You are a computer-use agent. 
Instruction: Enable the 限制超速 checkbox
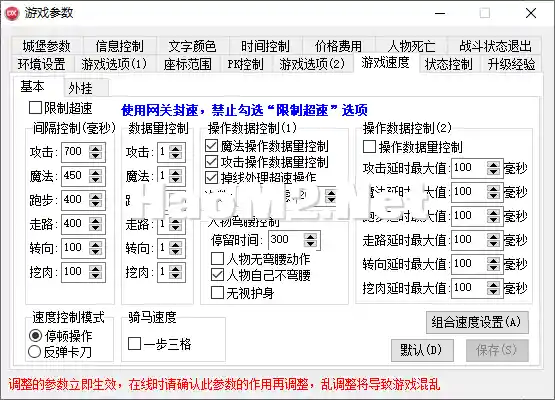coord(61,108)
